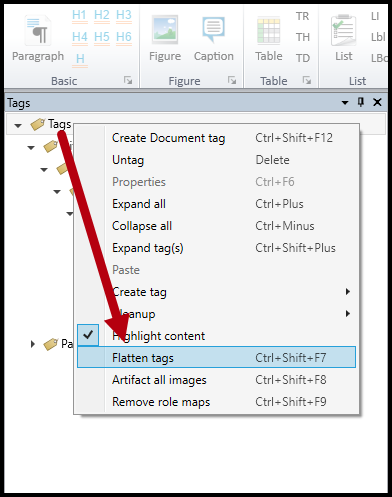Viewport: 392px width, 497px height.
Task: Choose Expand tag(s)
Action: tap(216, 248)
